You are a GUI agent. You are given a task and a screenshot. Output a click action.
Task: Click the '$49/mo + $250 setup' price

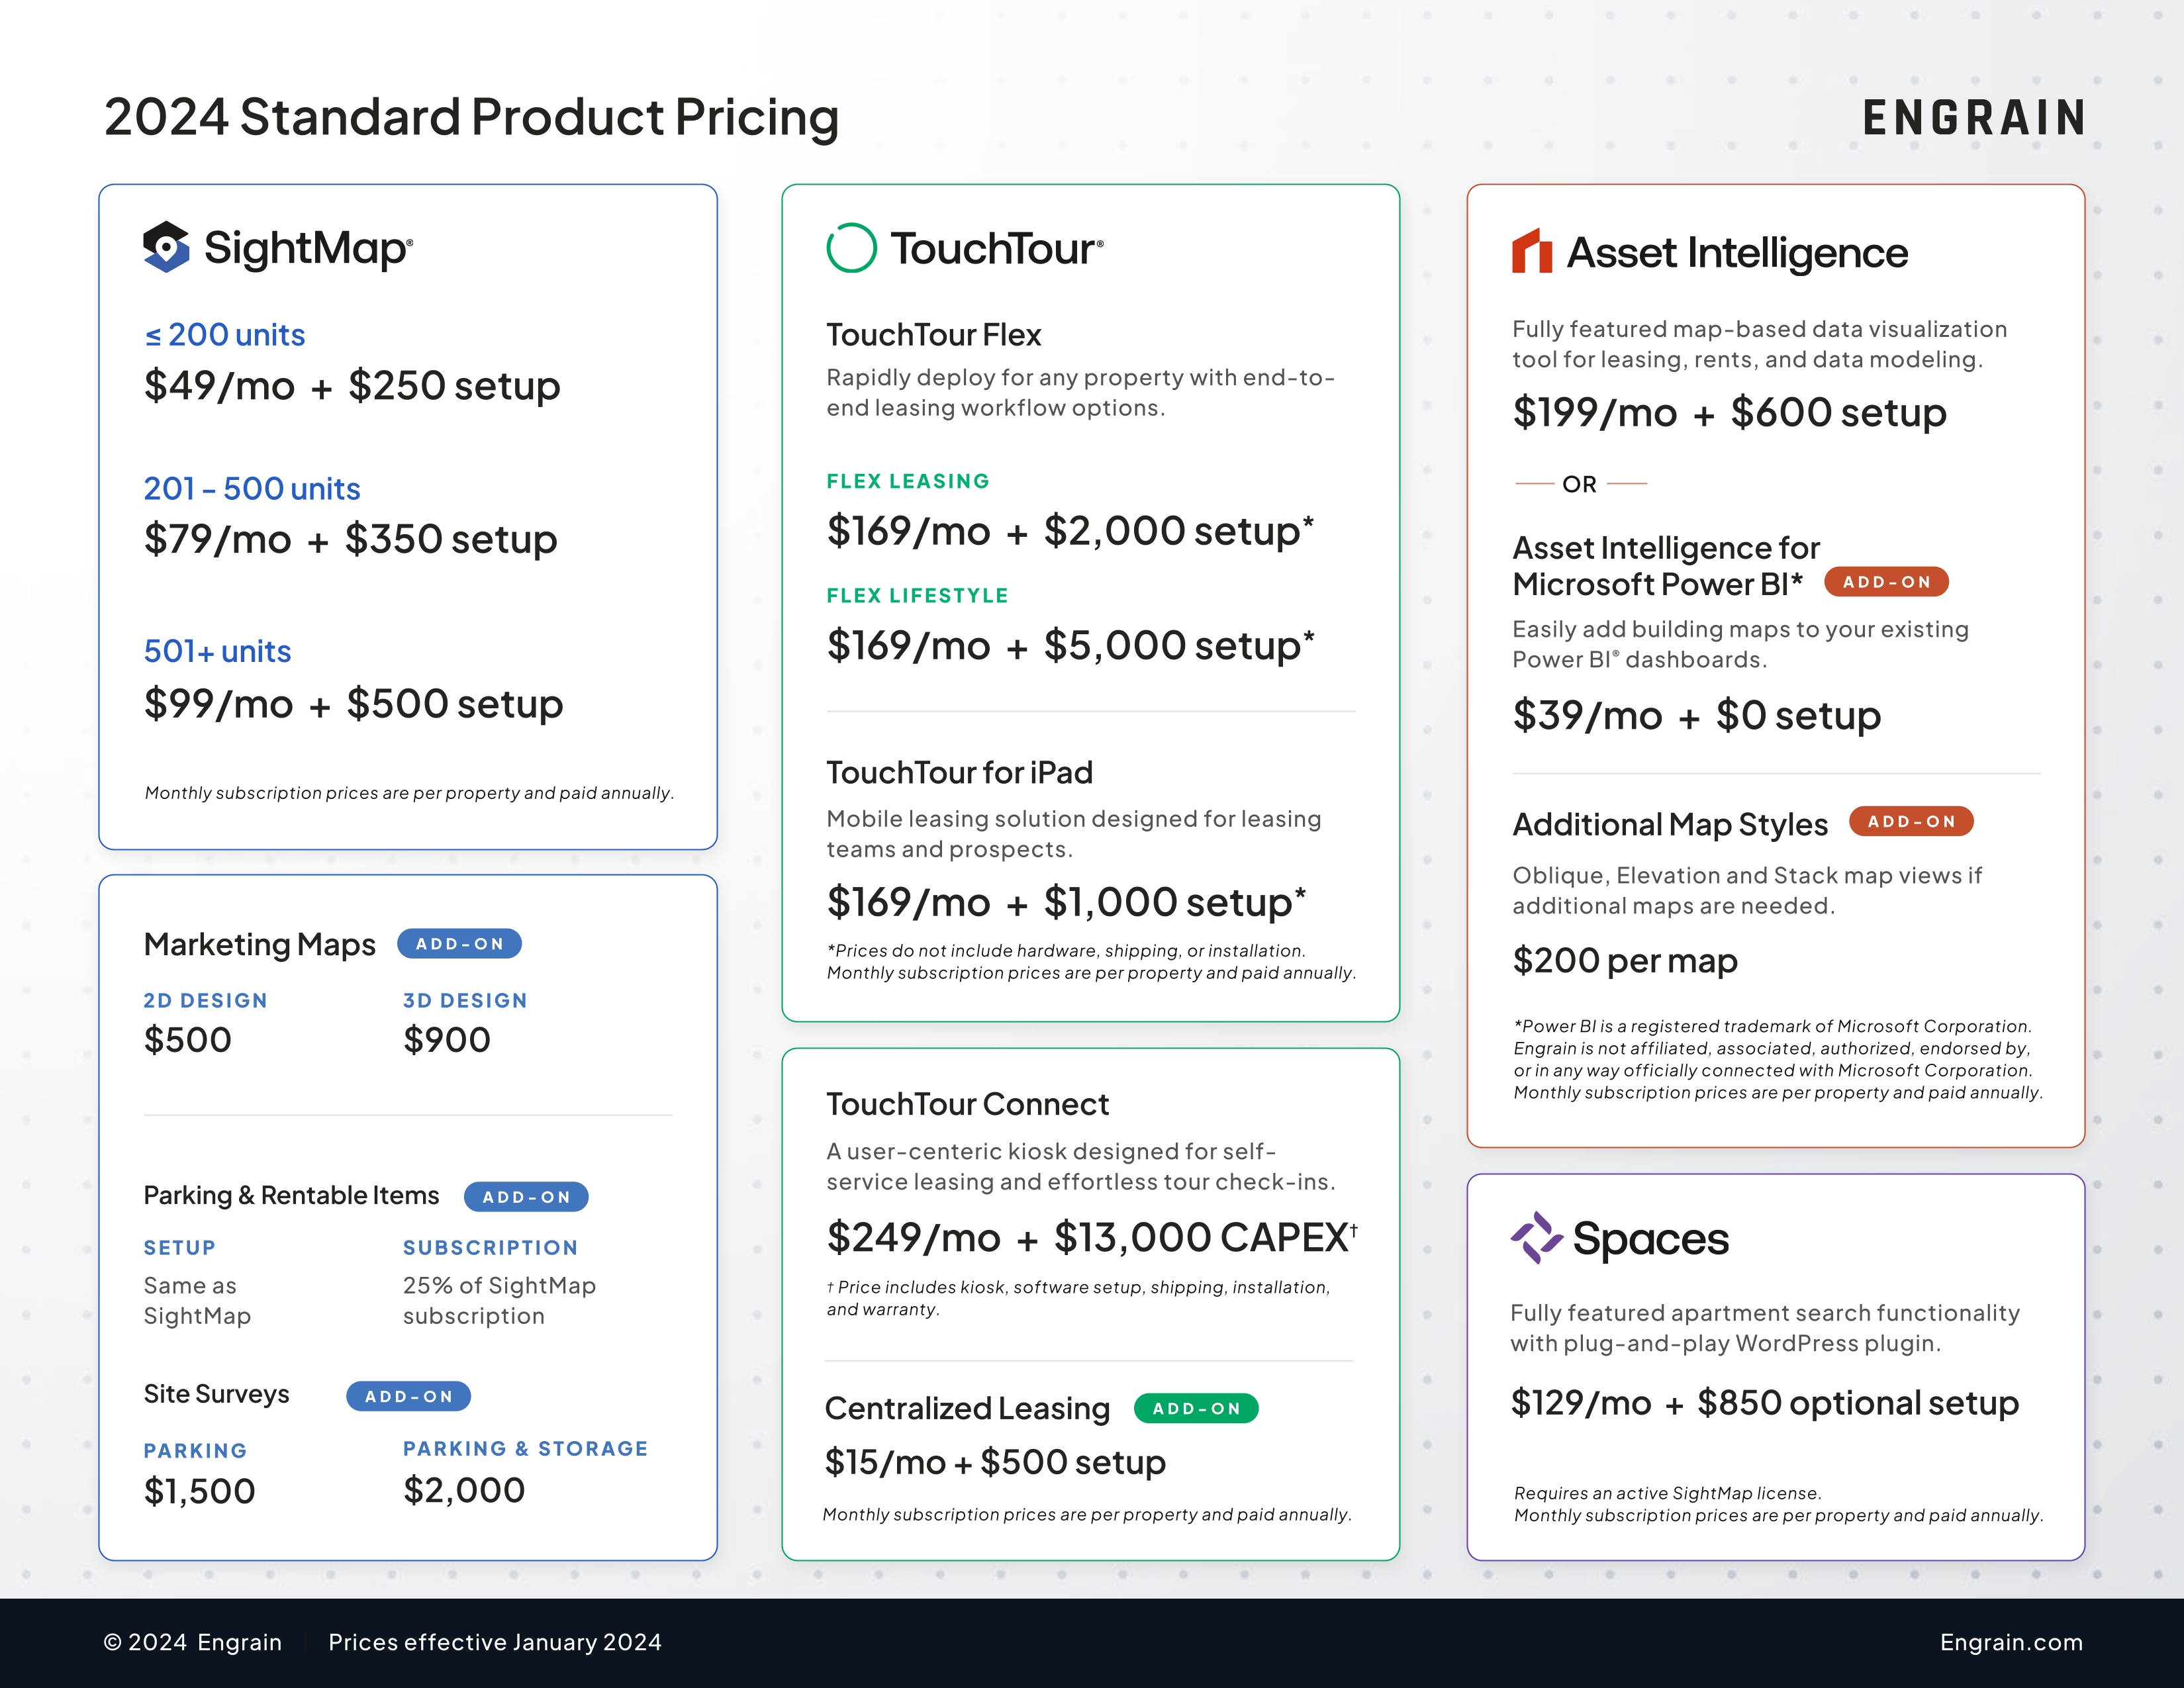point(352,386)
